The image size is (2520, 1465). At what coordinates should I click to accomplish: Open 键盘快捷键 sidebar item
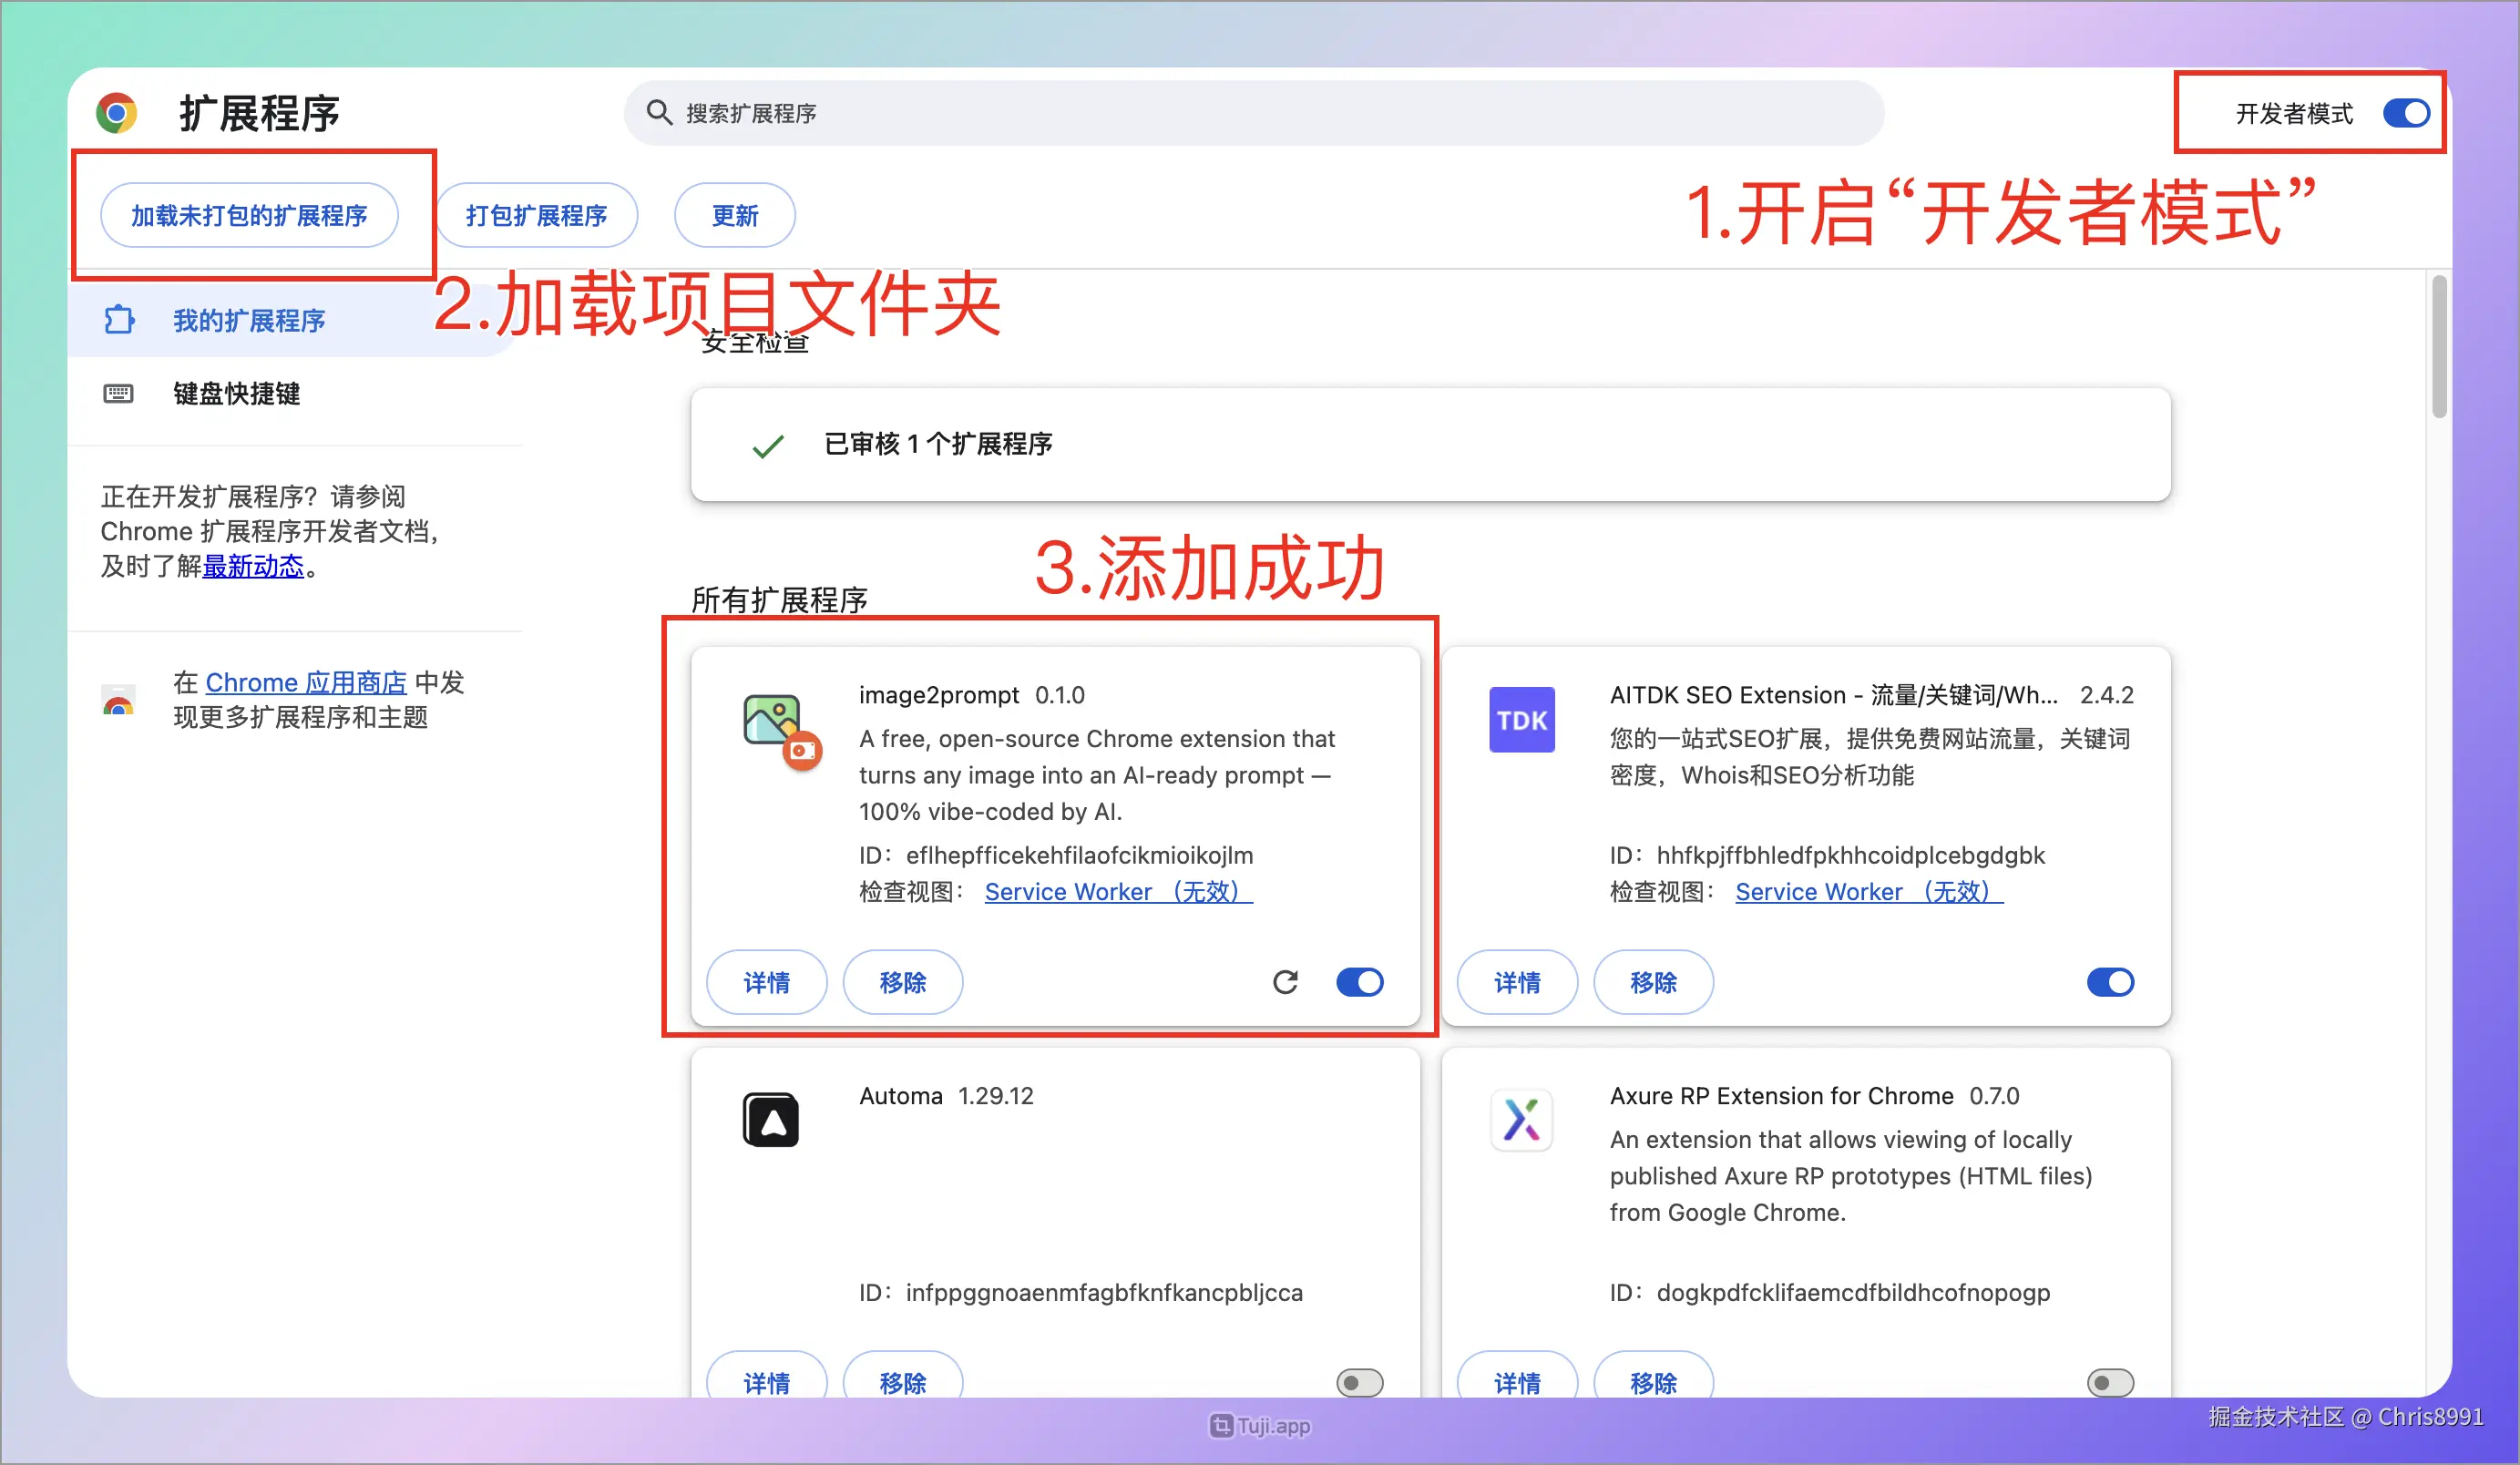(237, 394)
